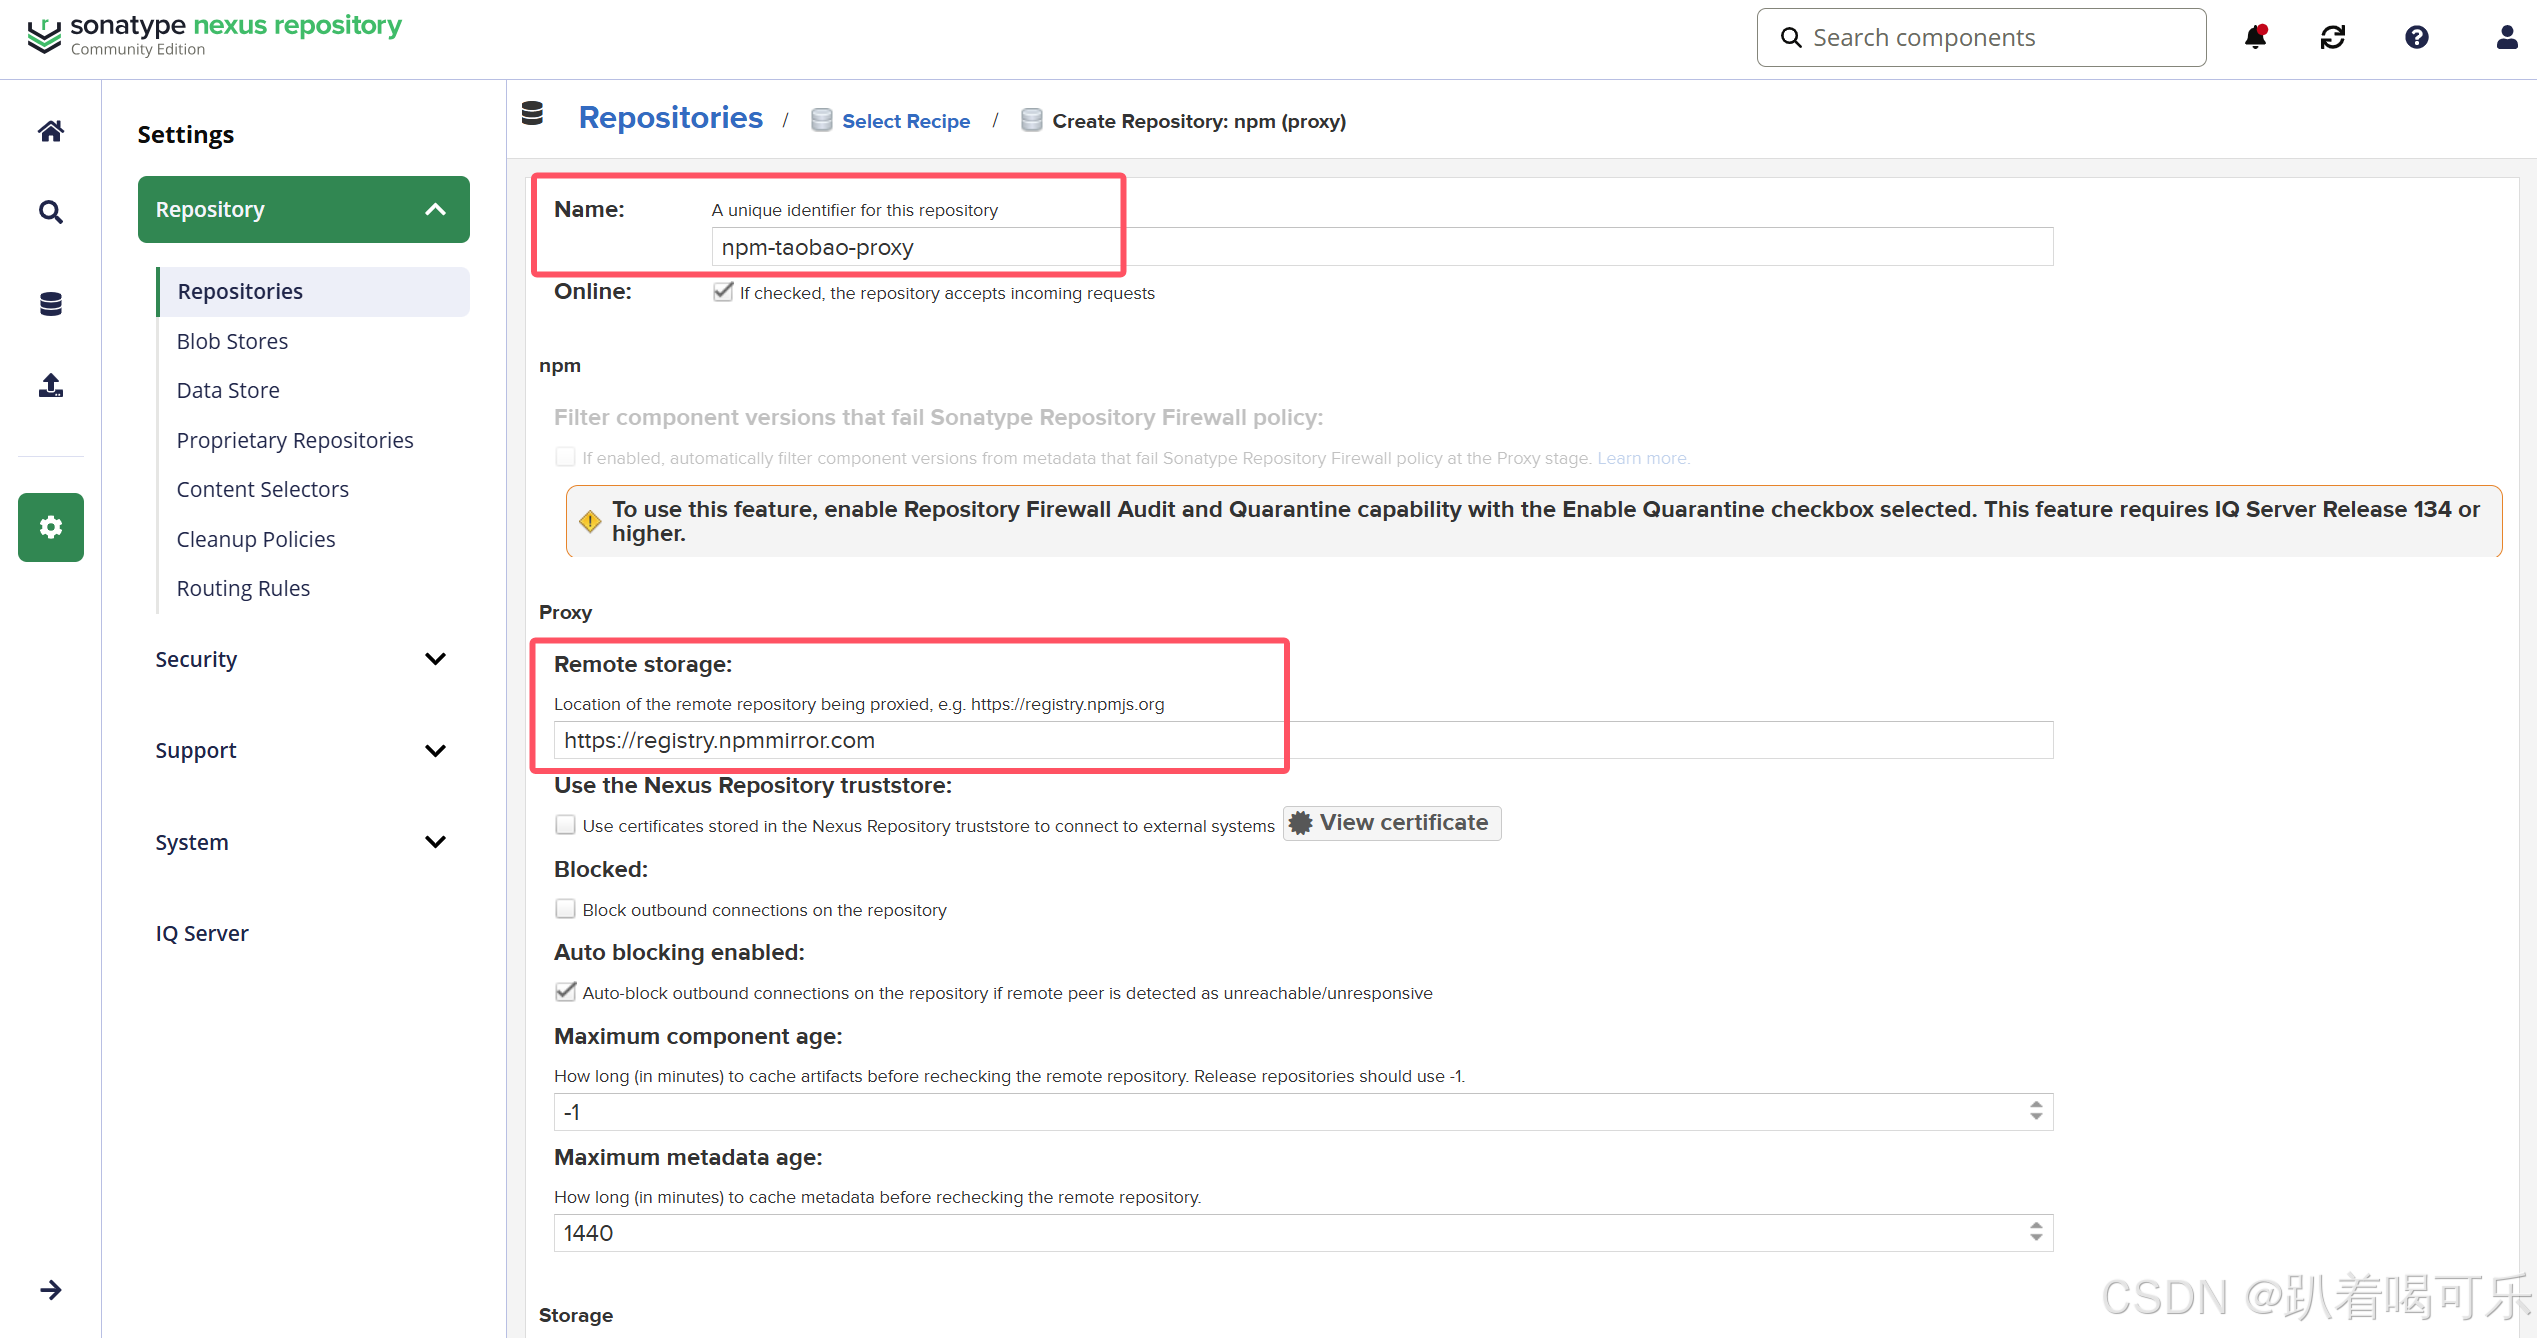2537x1338 pixels.
Task: Go back to Select Recipe breadcrumb
Action: [x=906, y=121]
